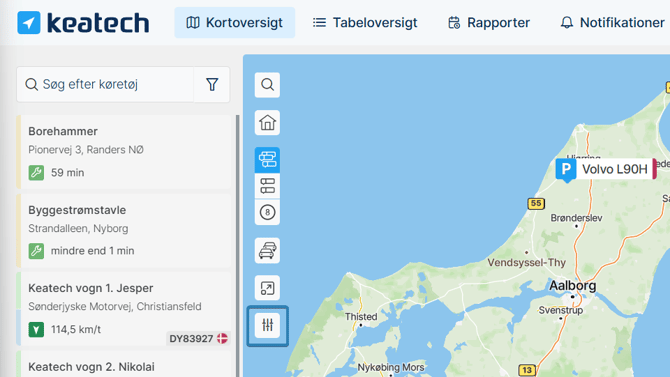Select Keatech vogn 2. Nikolai entry
Viewport: 670px width, 377px height.
(124, 364)
